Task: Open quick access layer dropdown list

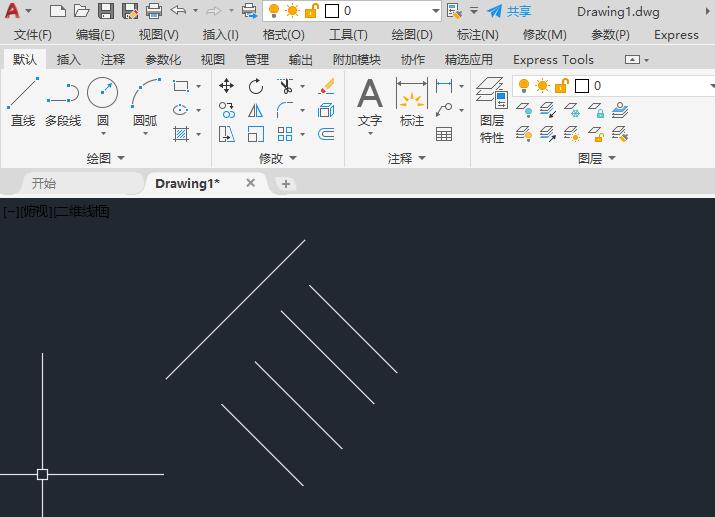Action: [x=435, y=11]
